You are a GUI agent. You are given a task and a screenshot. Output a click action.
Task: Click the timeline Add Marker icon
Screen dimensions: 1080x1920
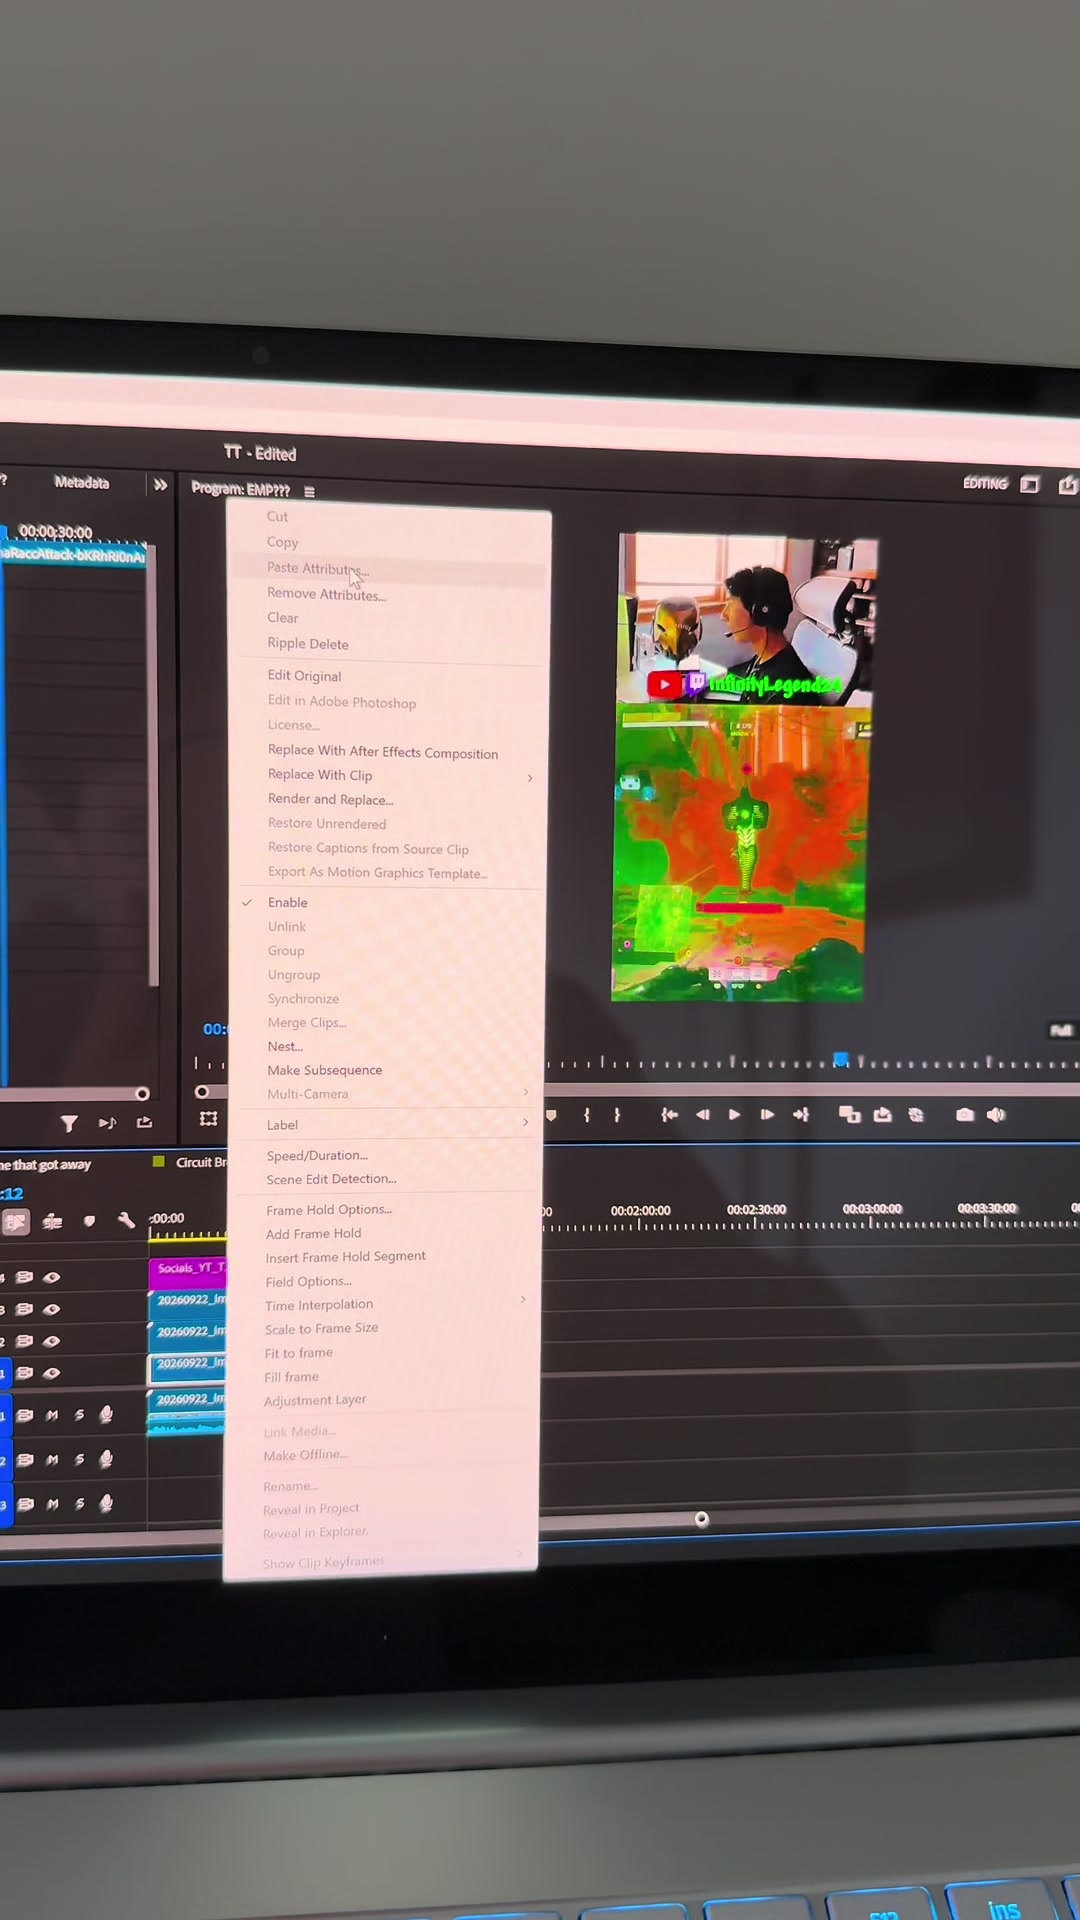89,1221
